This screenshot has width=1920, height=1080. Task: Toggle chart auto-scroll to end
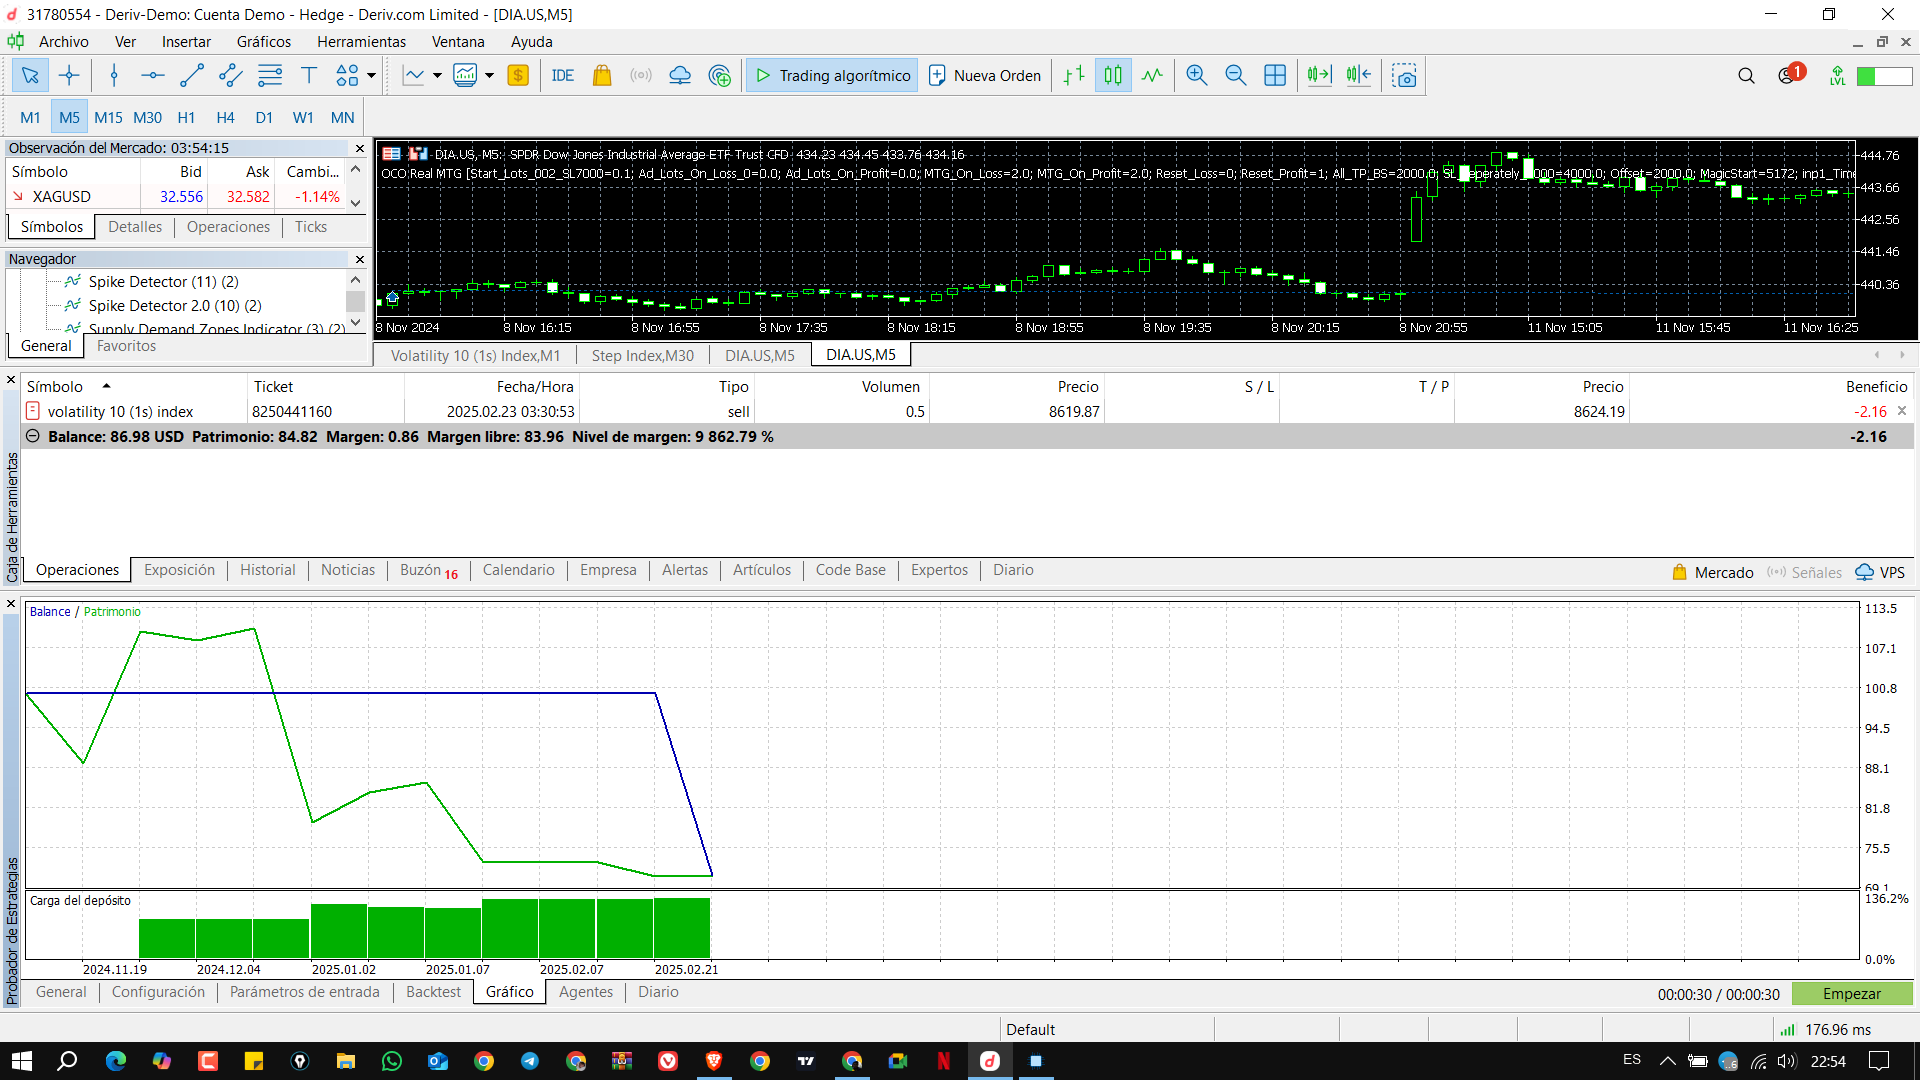click(x=1320, y=75)
